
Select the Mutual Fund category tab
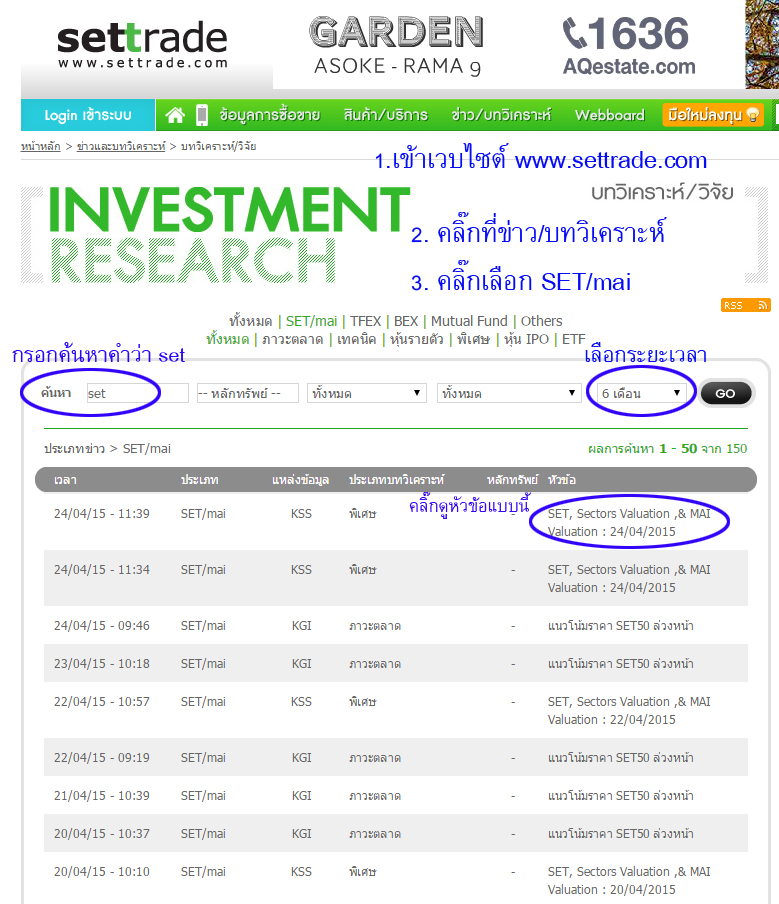coord(470,321)
